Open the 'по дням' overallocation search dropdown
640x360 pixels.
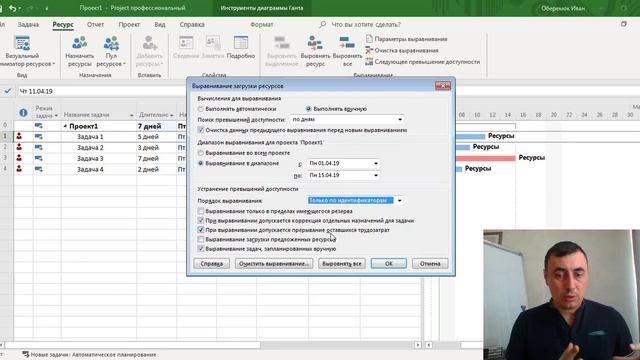[400, 120]
